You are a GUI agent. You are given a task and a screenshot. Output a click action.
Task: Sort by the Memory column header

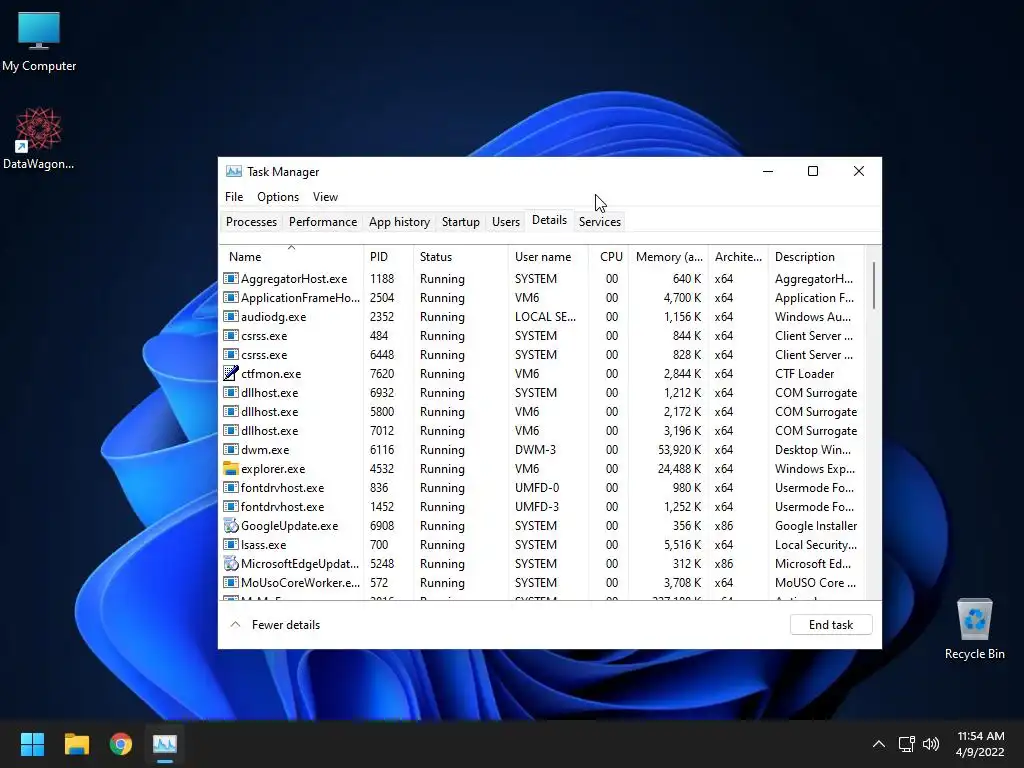point(669,257)
